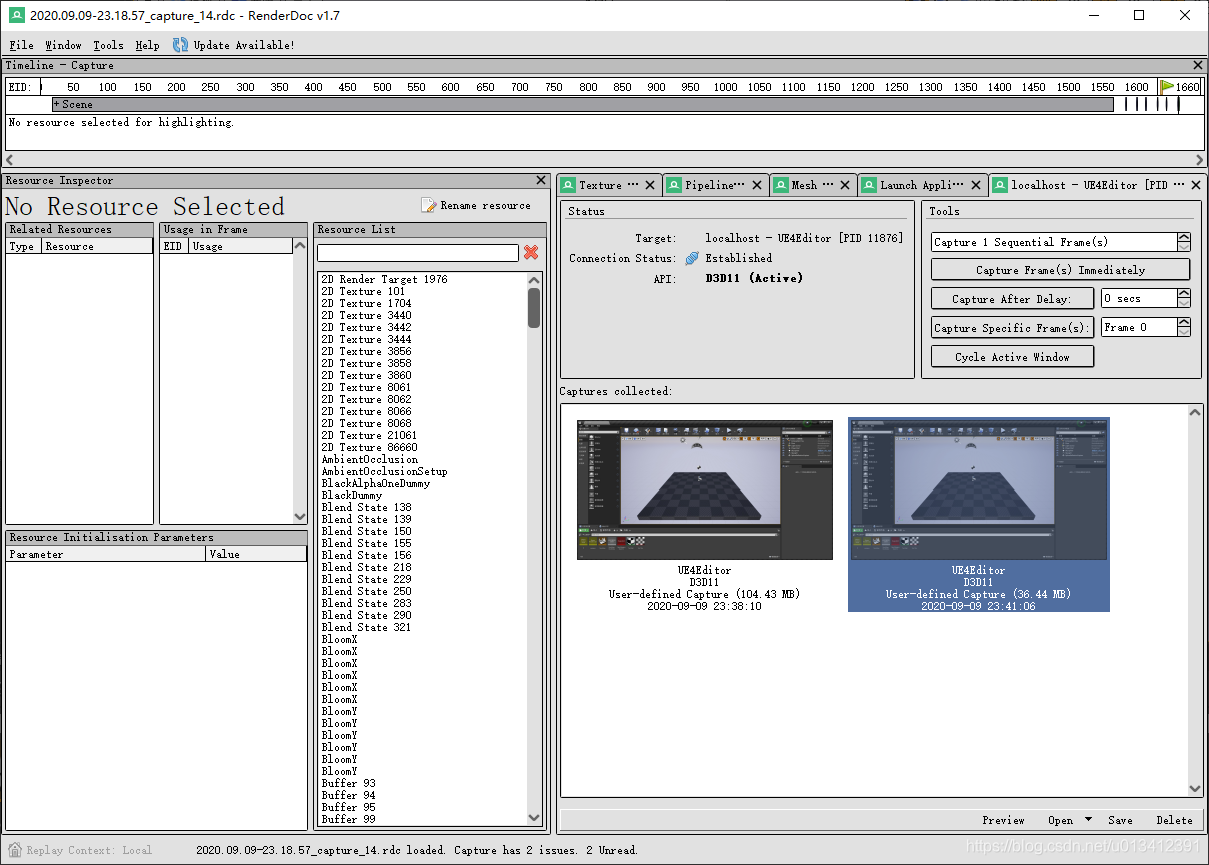The width and height of the screenshot is (1209, 865).
Task: Click the Delete button below captures
Action: tap(1174, 820)
